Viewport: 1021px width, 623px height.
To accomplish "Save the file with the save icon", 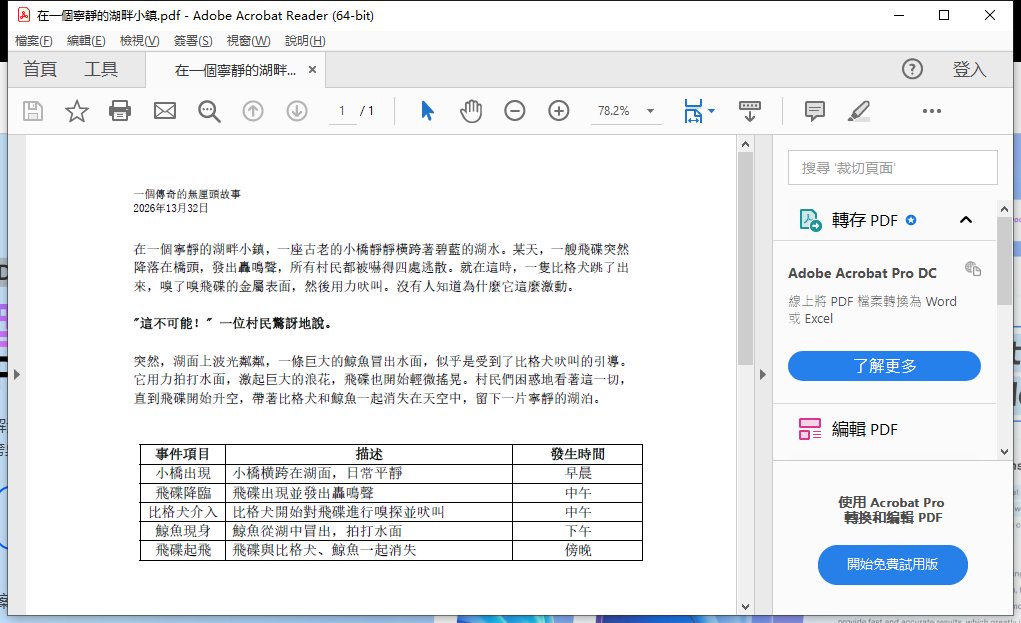I will [32, 111].
